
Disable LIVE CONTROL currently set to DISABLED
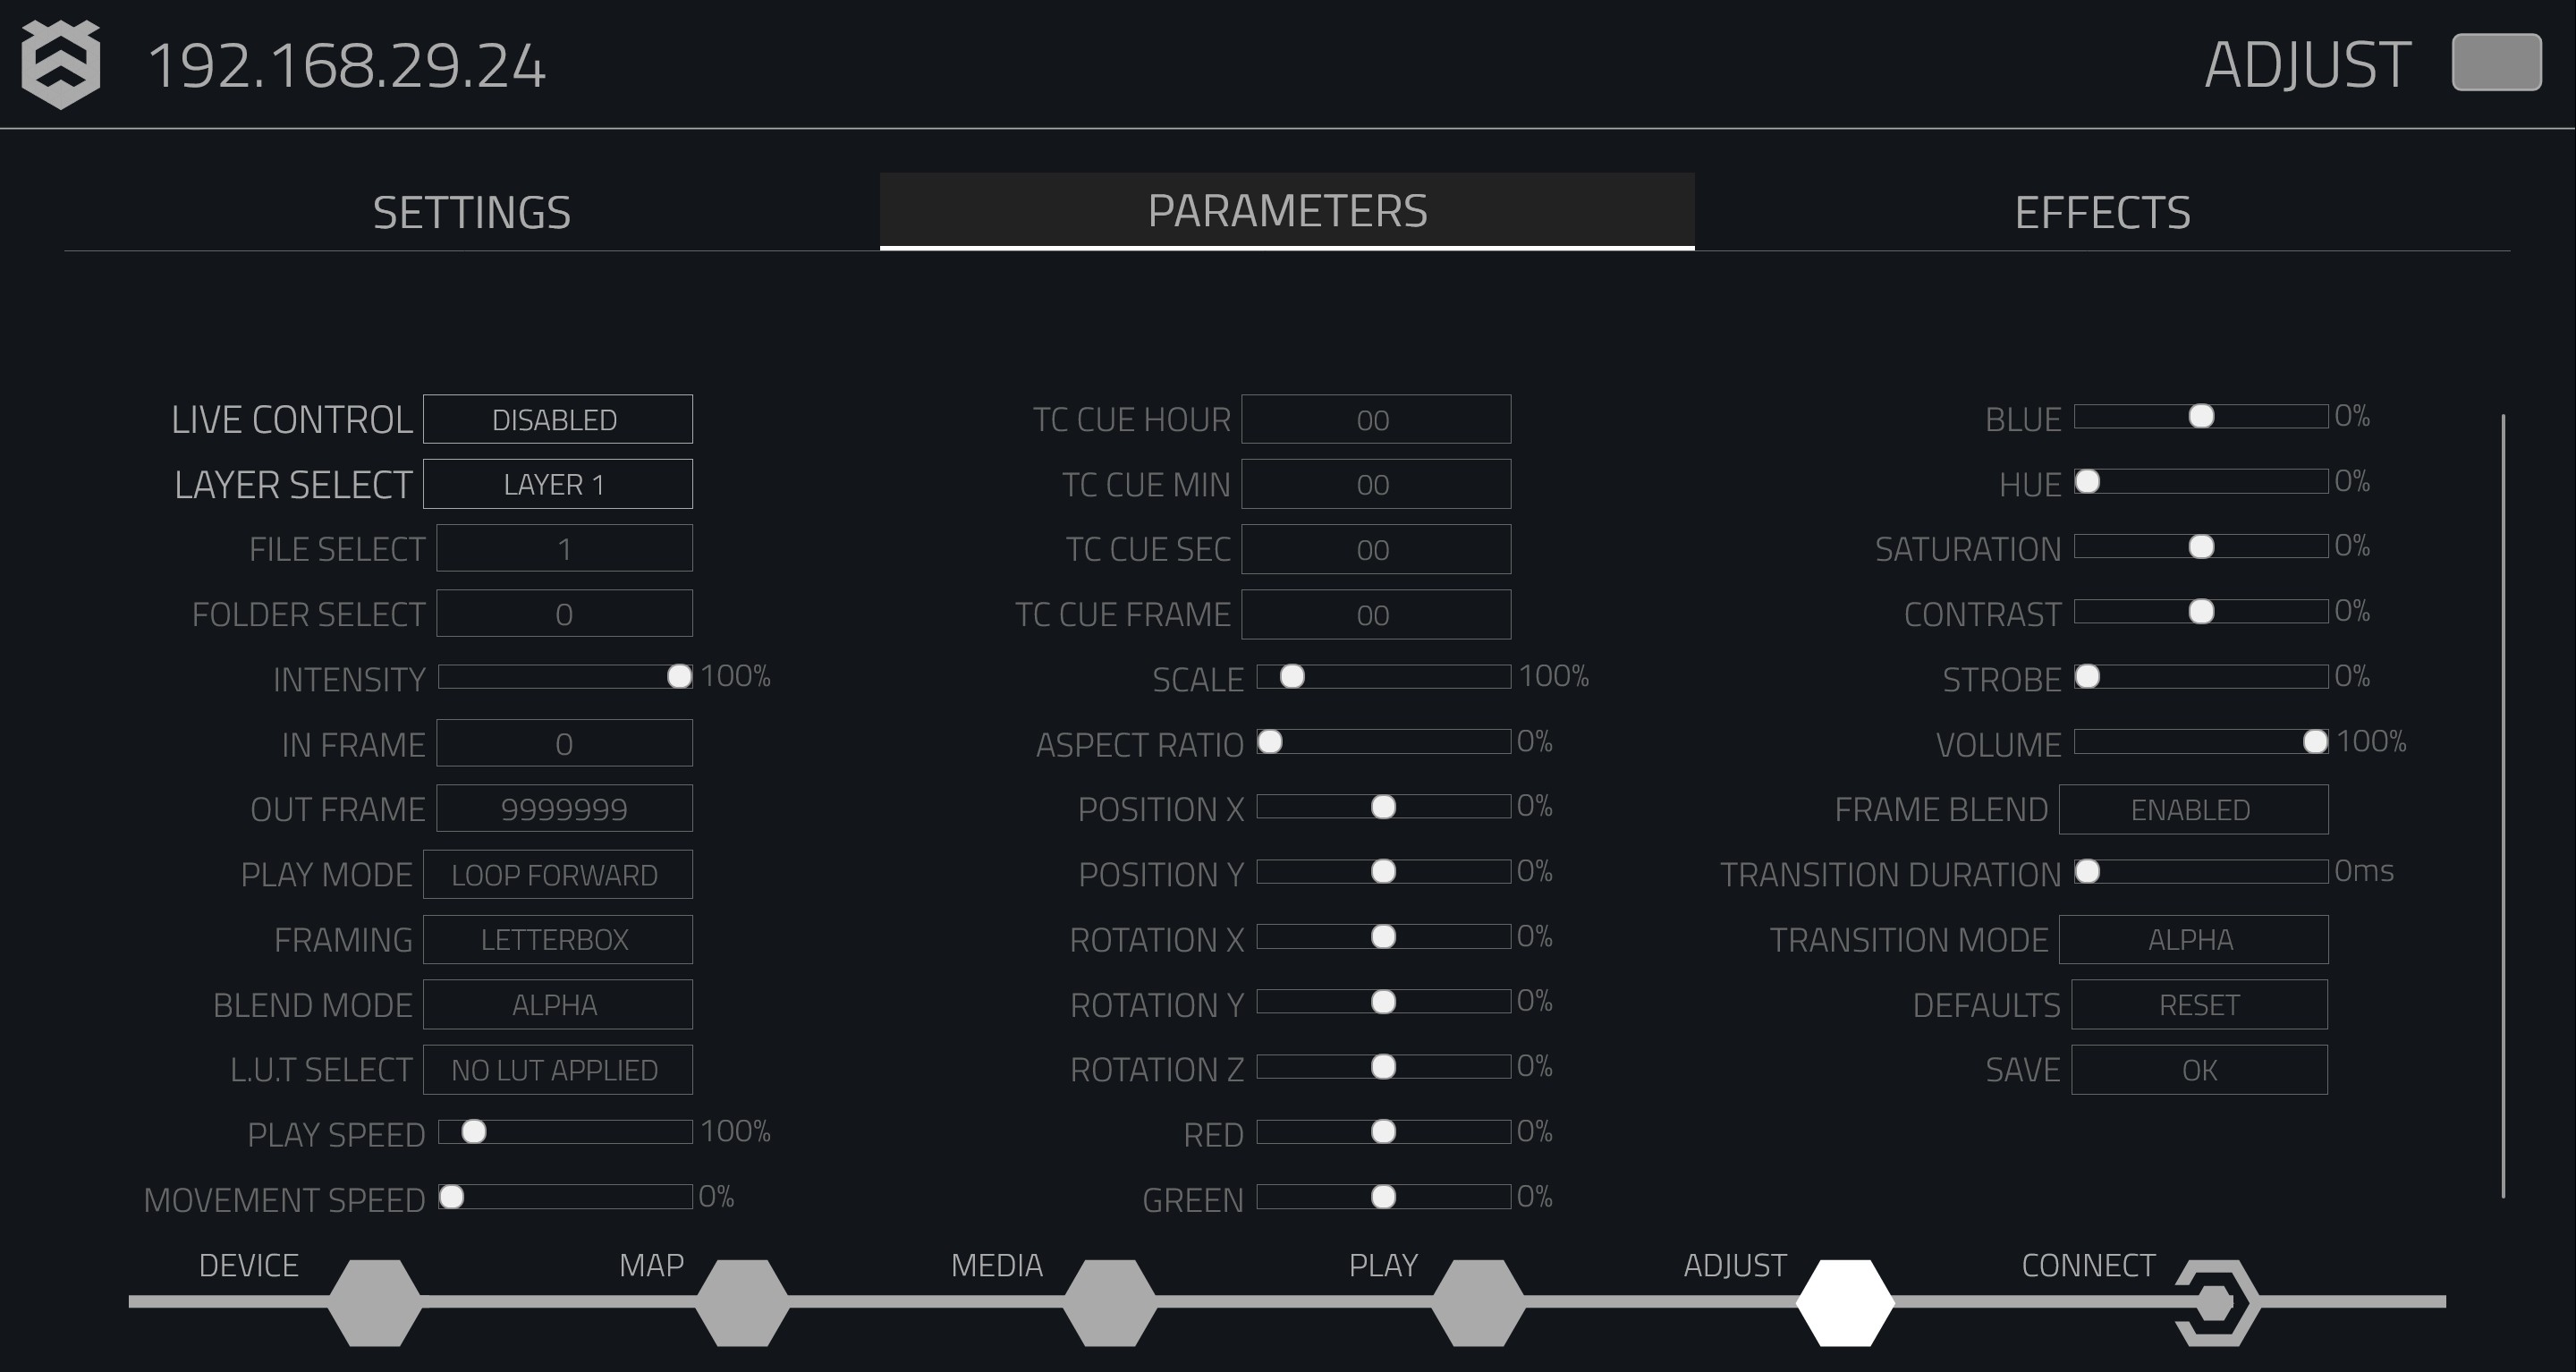pyautogui.click(x=555, y=419)
